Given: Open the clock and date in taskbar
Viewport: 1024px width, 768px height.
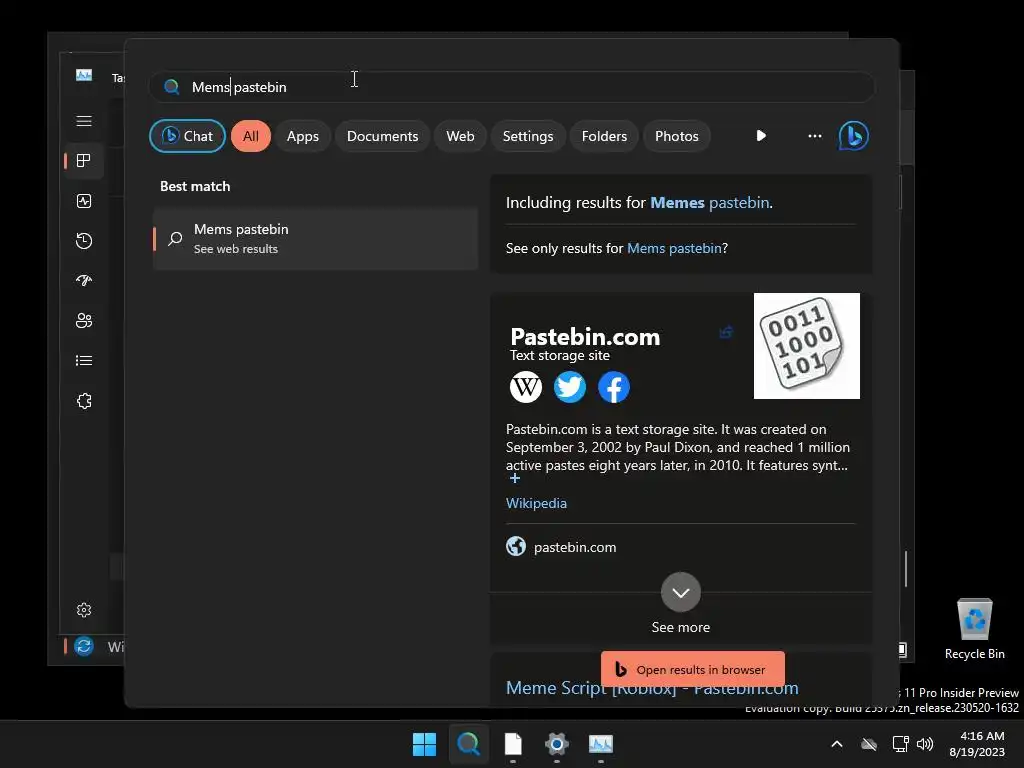Looking at the screenshot, I should [976, 744].
